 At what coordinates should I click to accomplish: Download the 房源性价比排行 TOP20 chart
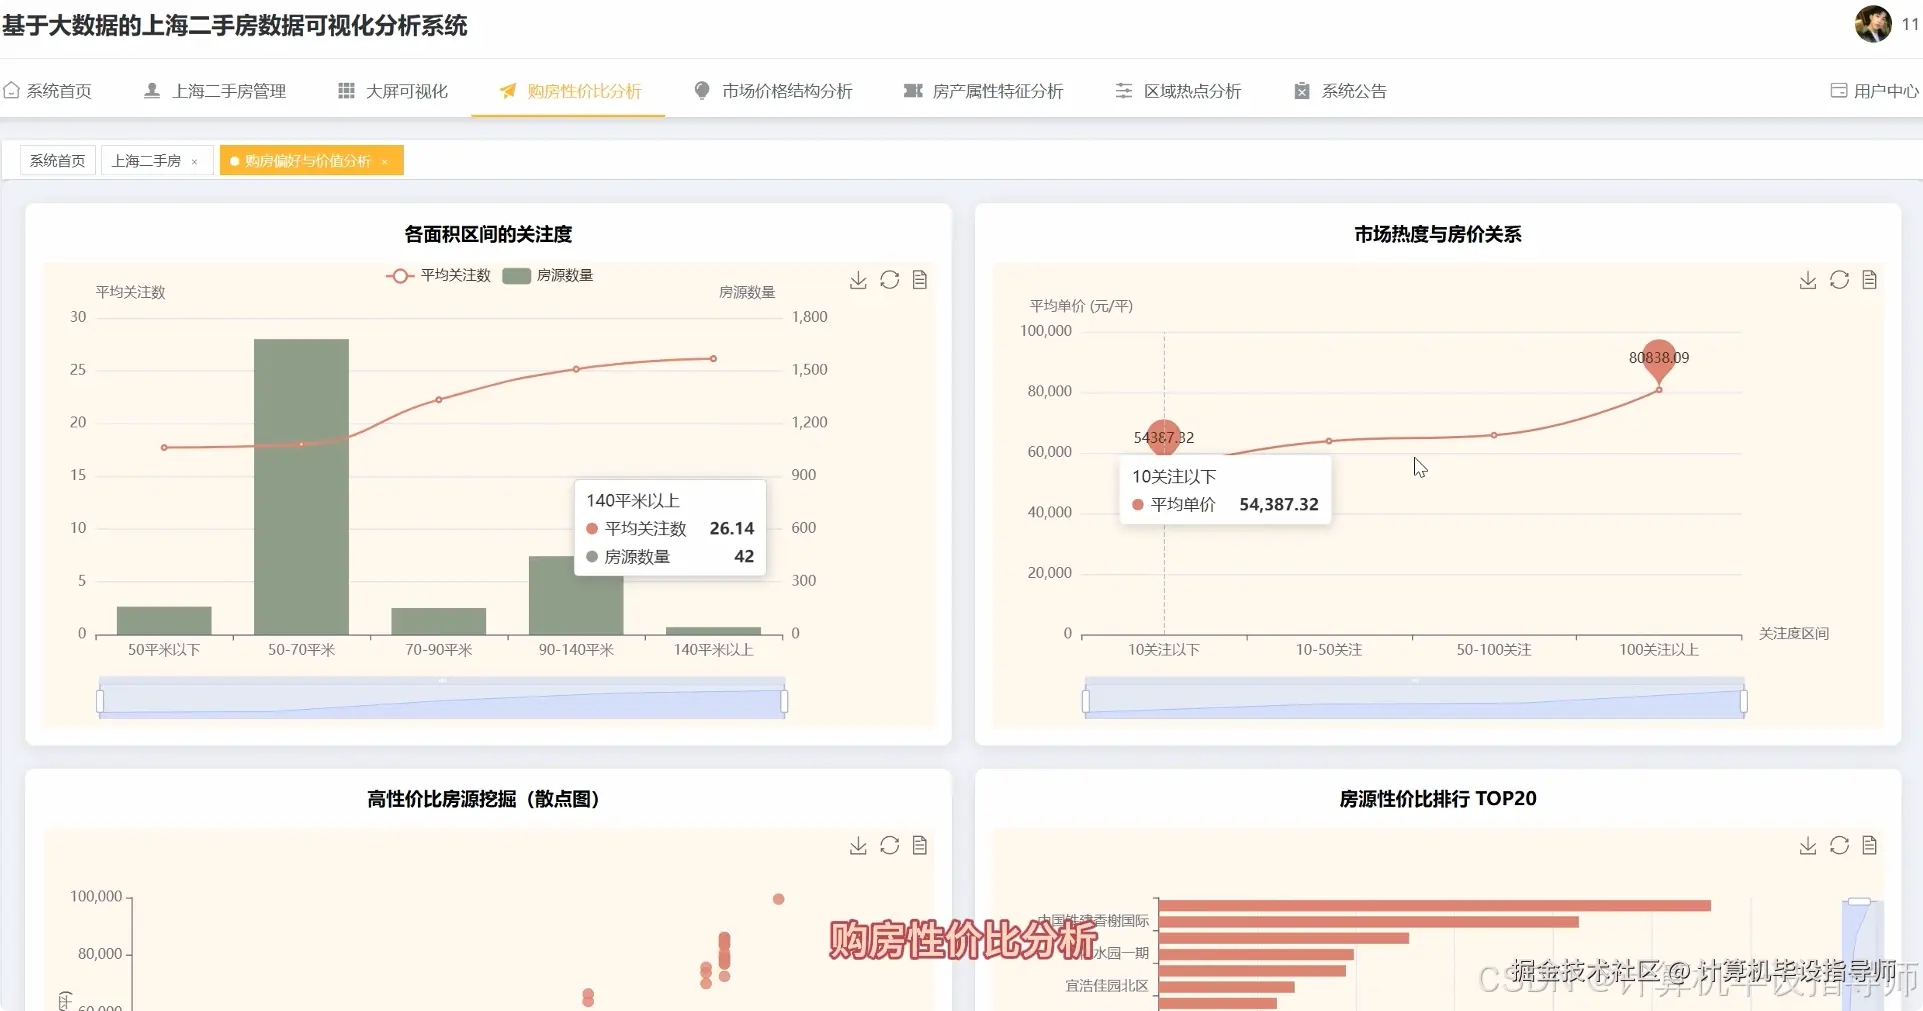coord(1806,845)
